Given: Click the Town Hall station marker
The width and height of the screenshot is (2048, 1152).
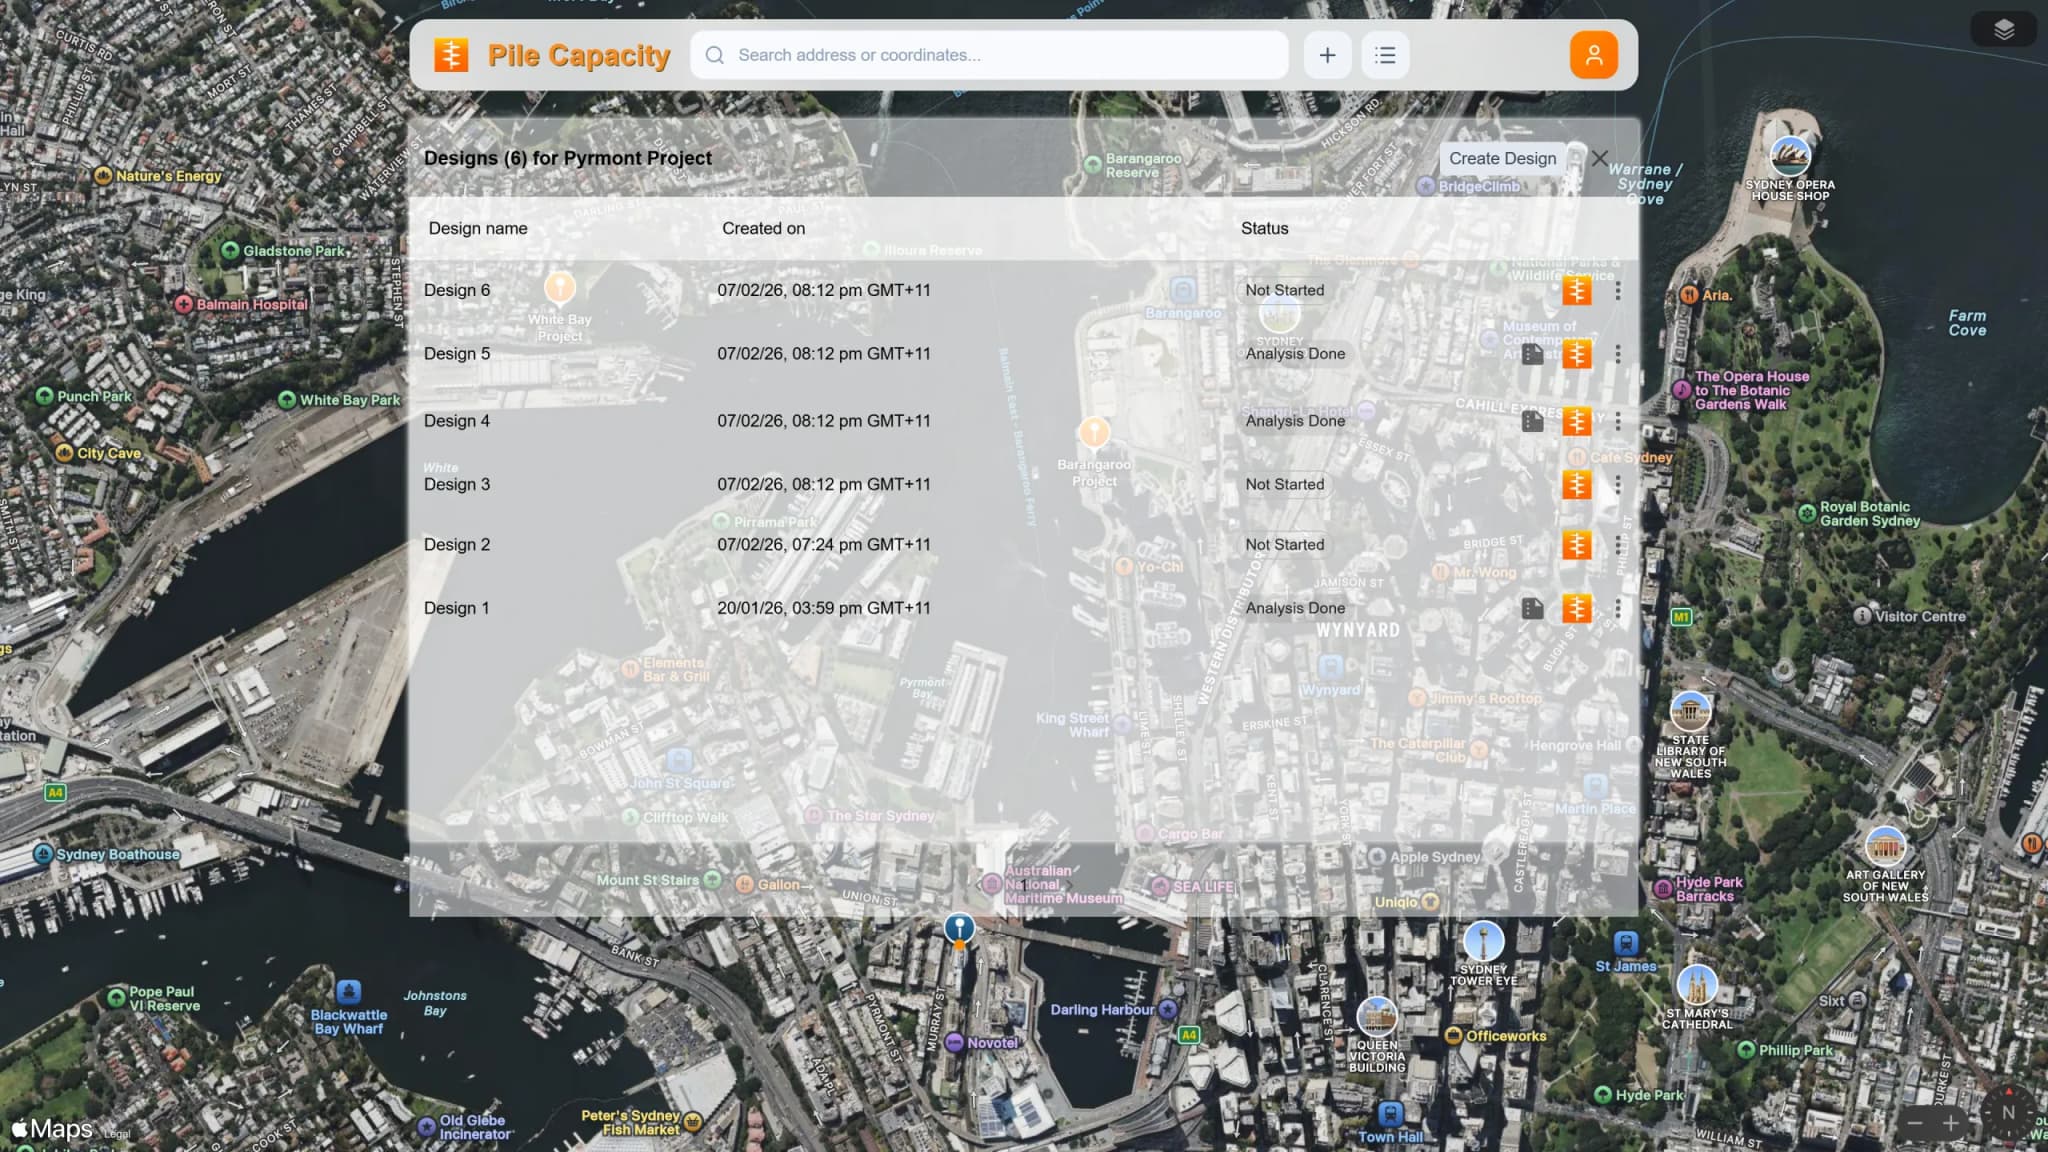Looking at the screenshot, I should point(1390,1114).
